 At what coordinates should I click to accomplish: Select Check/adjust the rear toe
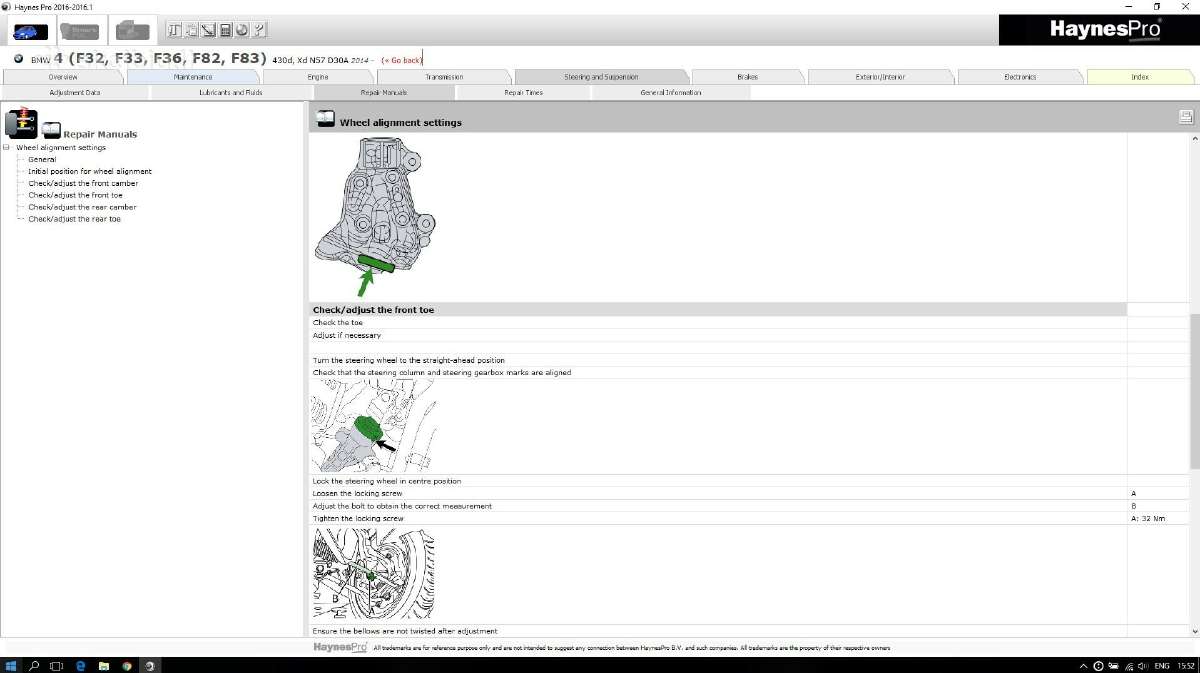point(74,219)
